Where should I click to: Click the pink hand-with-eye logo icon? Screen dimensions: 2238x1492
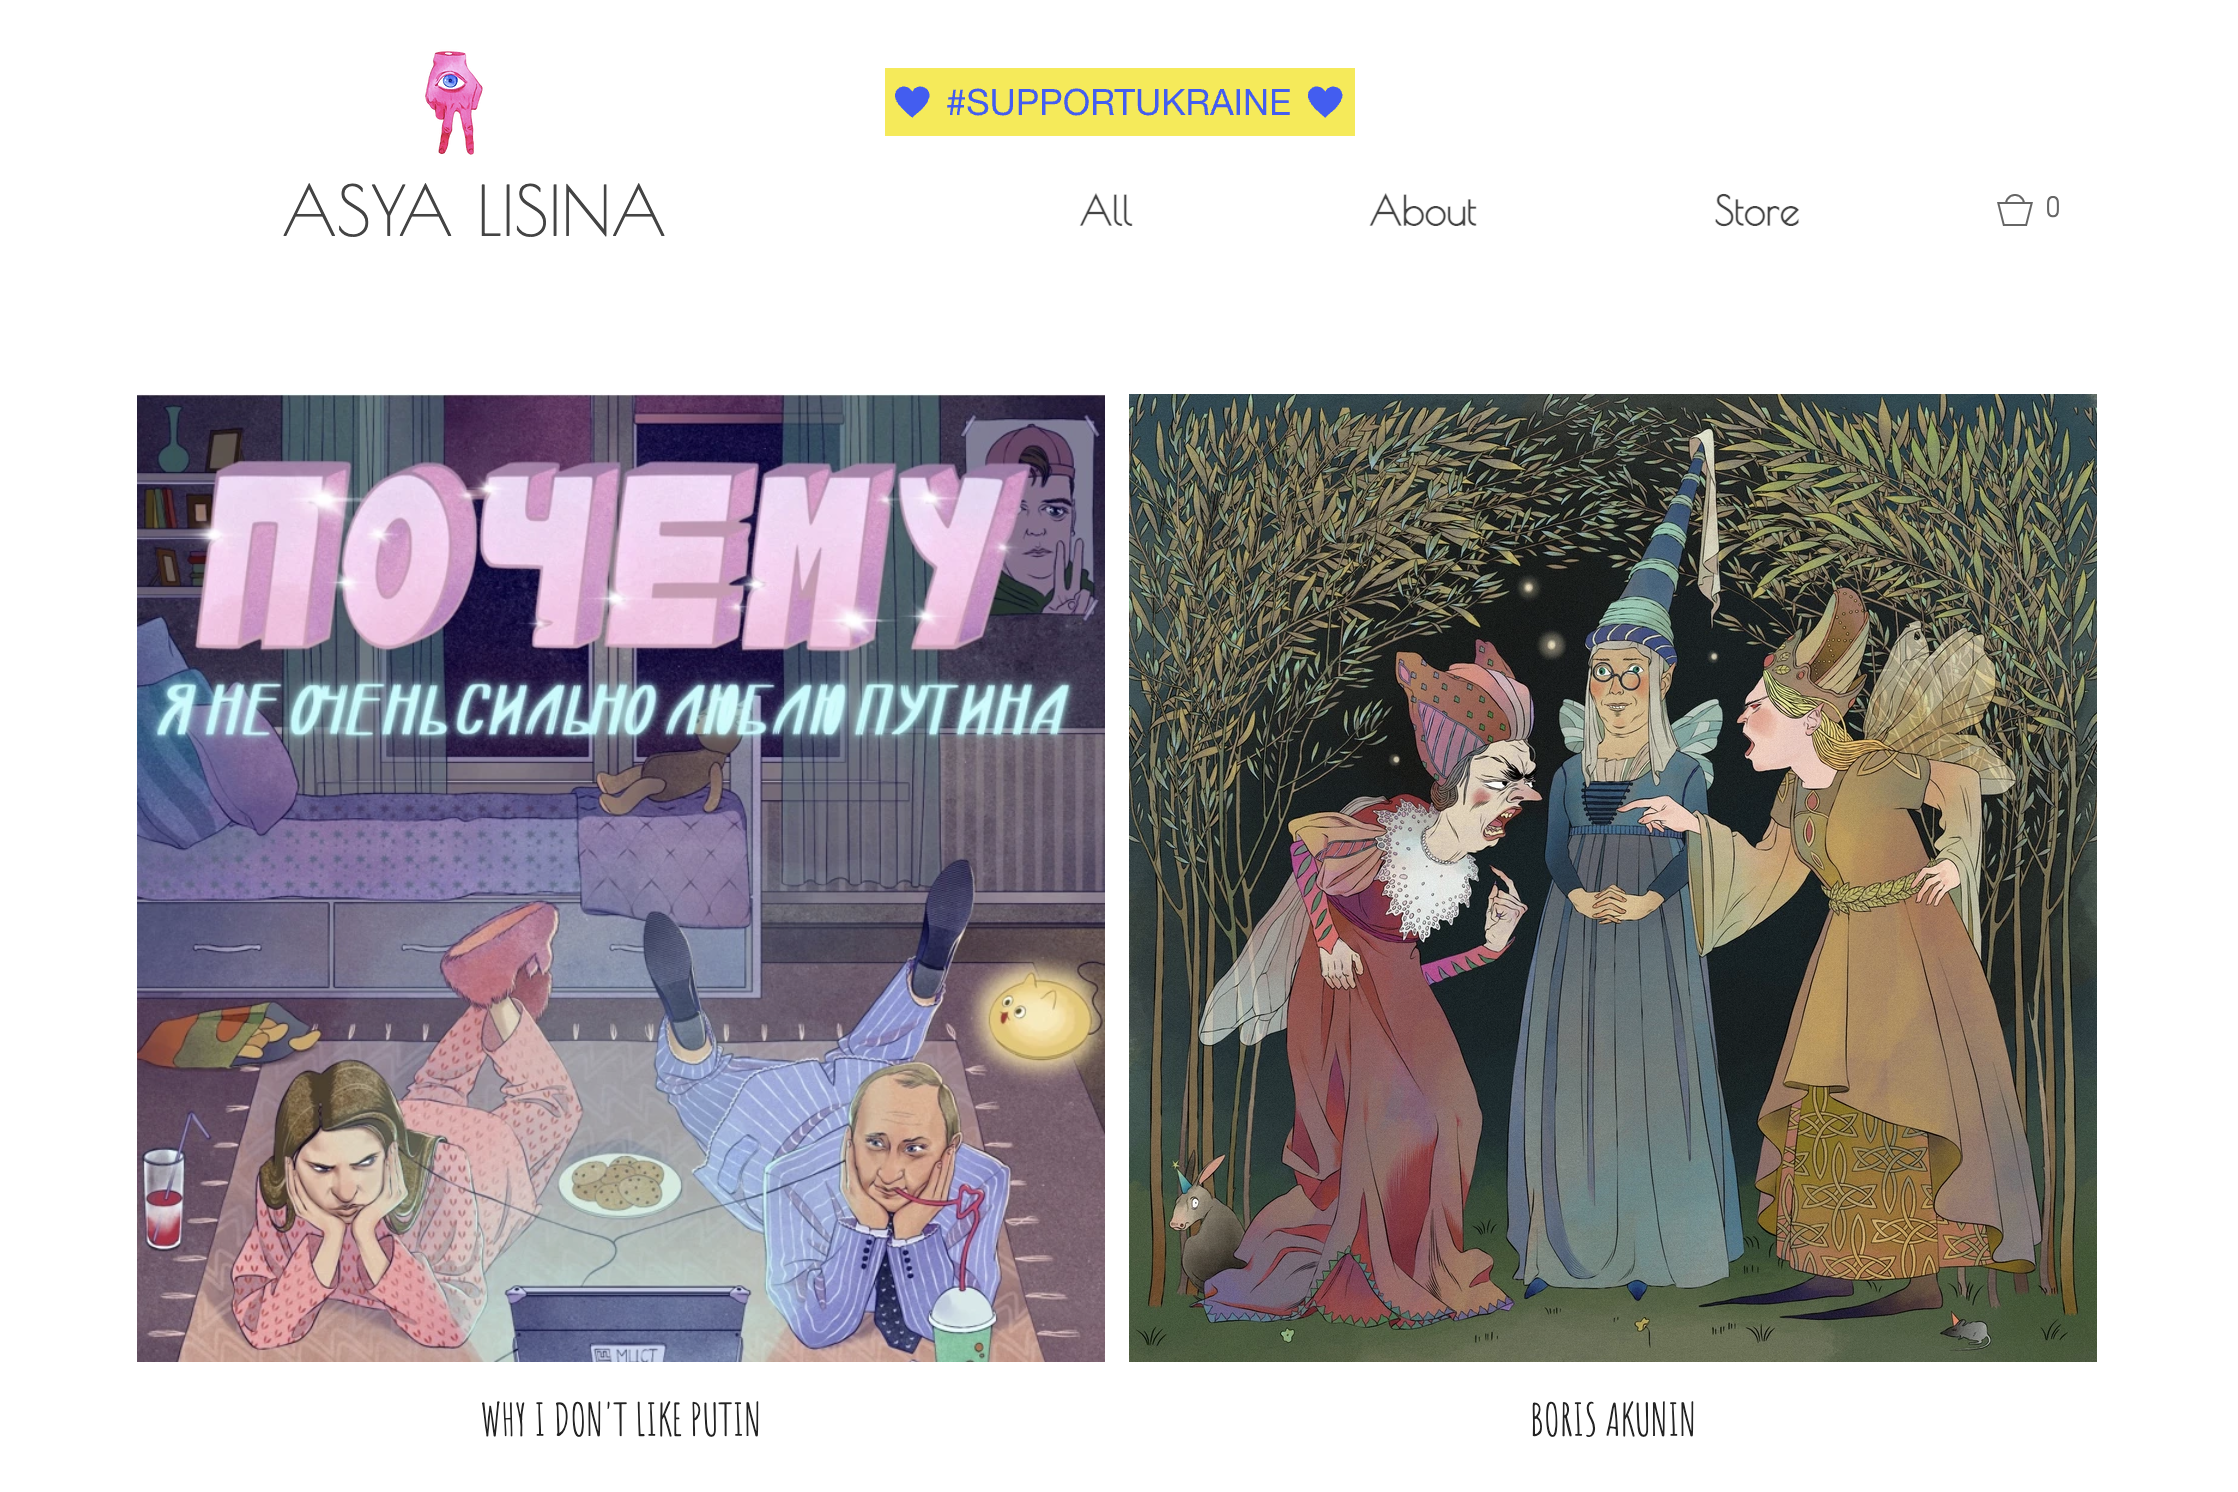(x=454, y=103)
